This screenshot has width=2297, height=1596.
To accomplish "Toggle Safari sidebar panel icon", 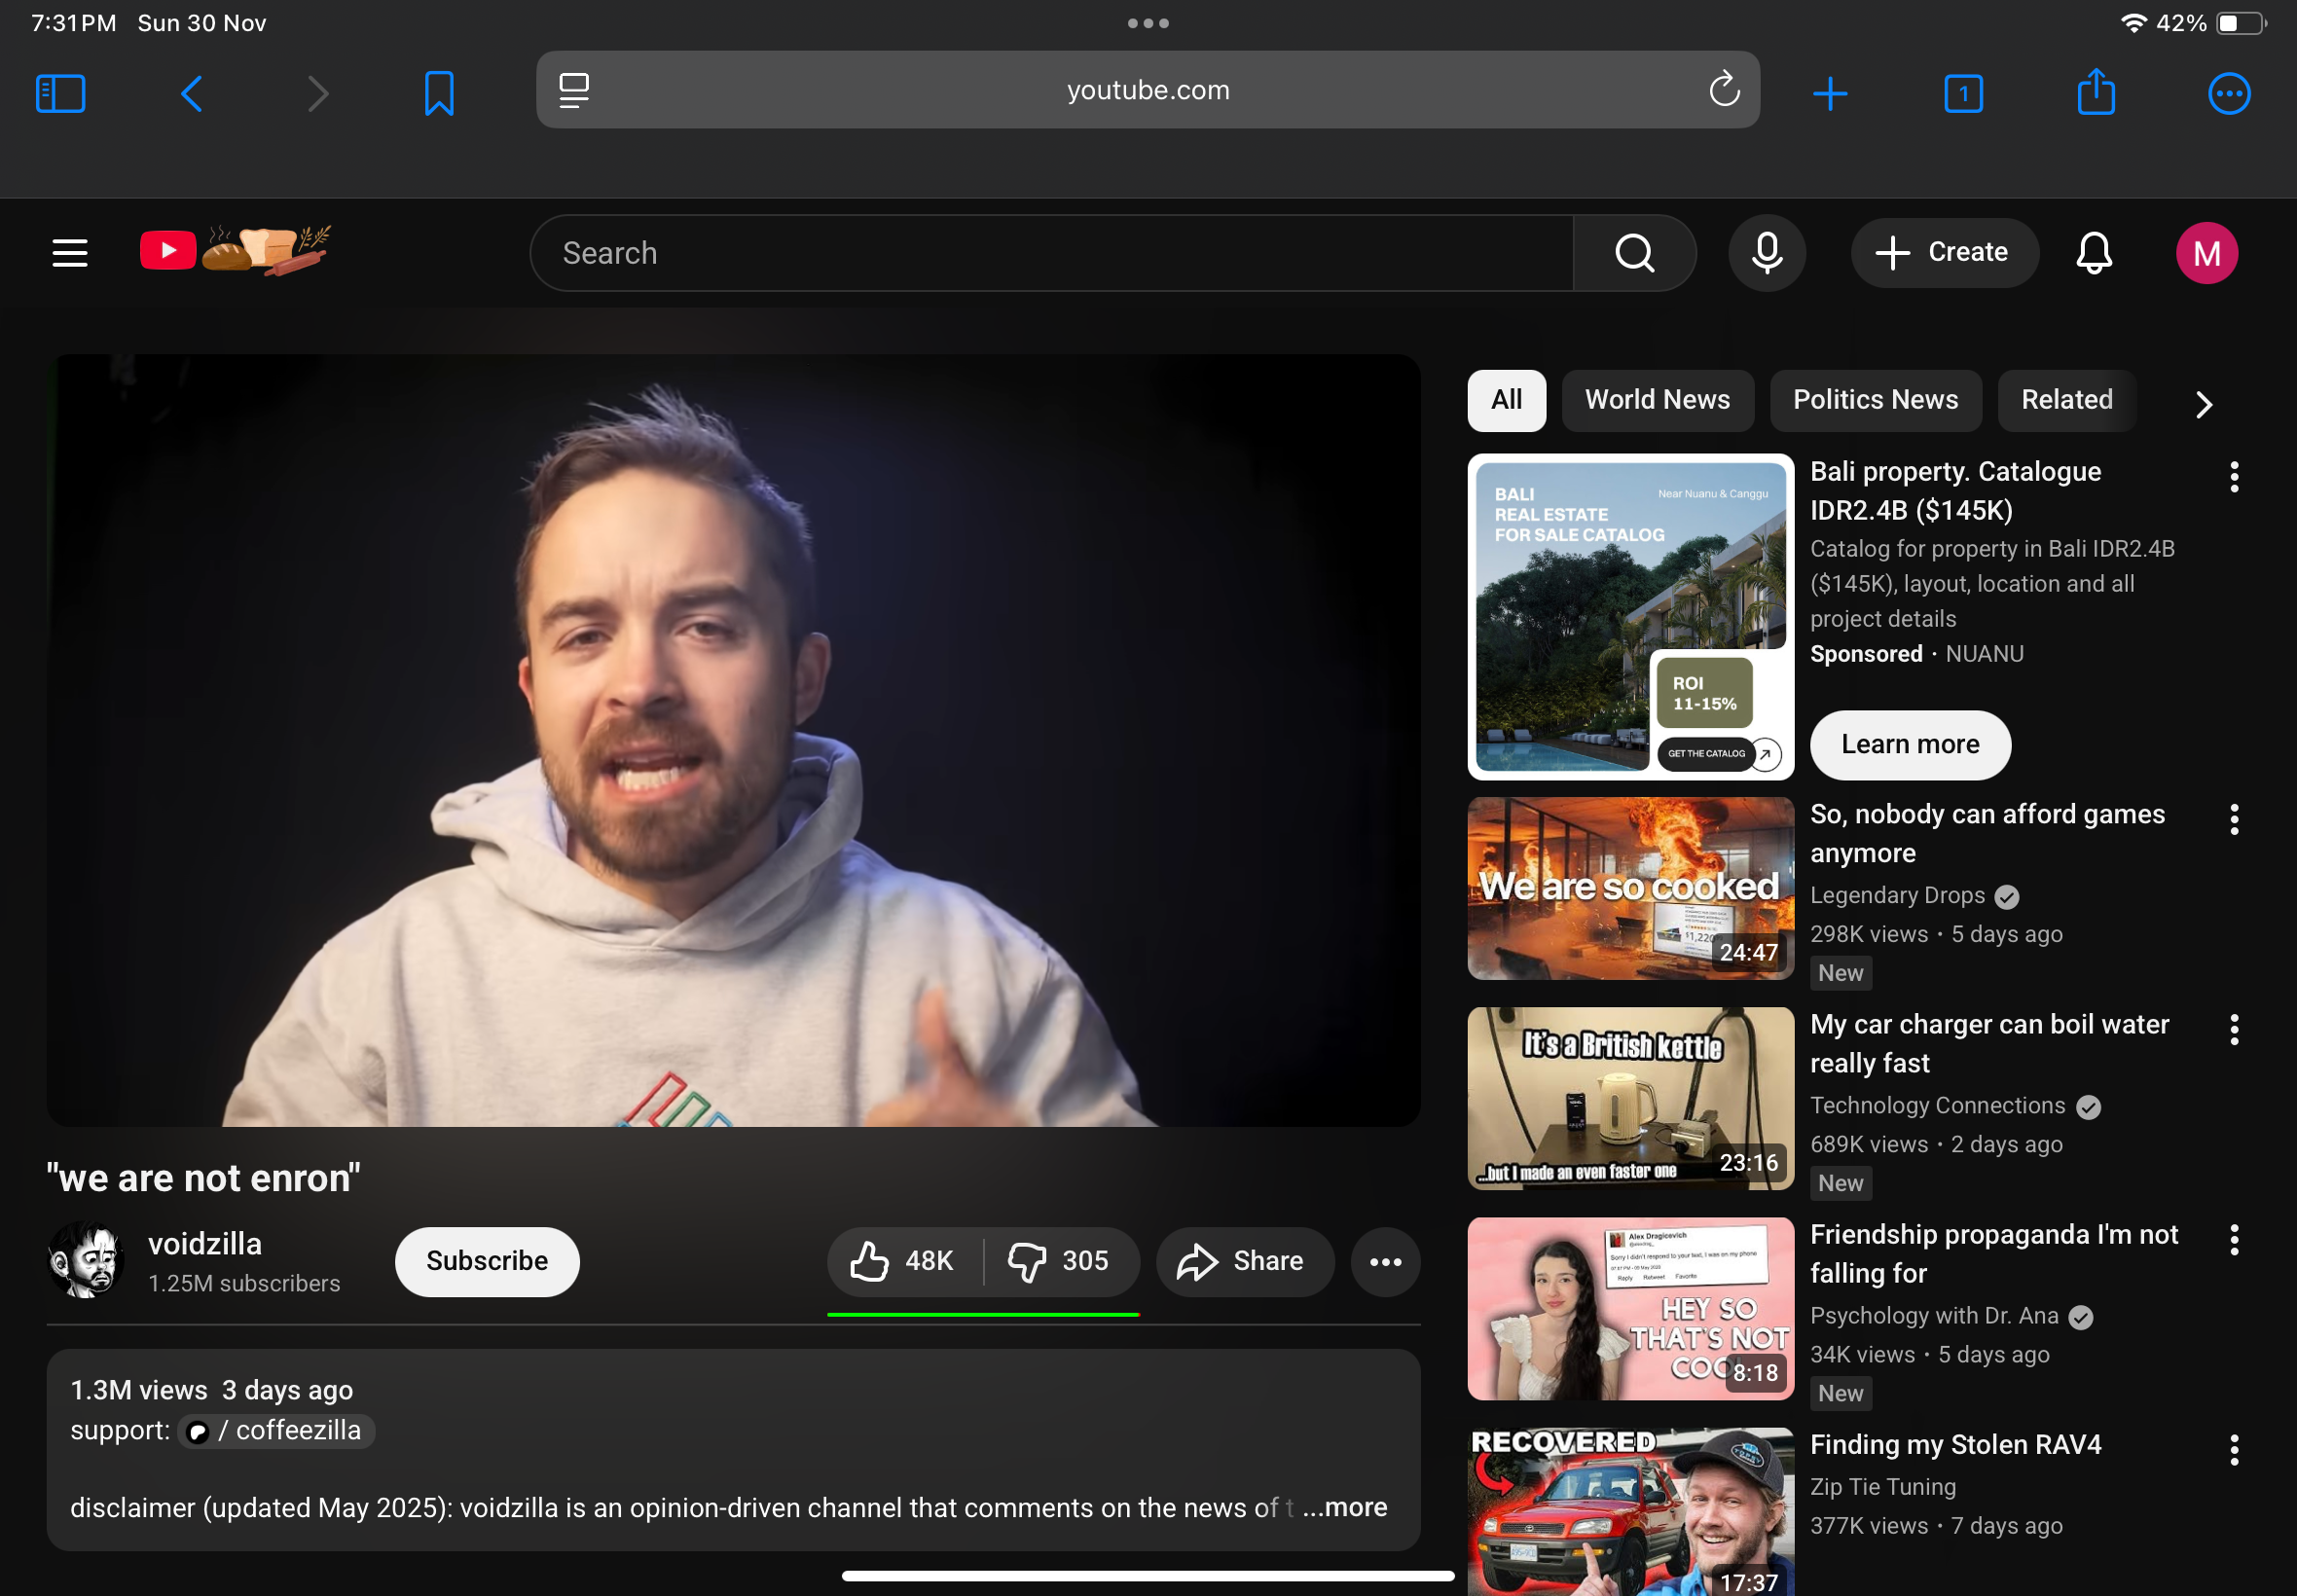I will (60, 94).
